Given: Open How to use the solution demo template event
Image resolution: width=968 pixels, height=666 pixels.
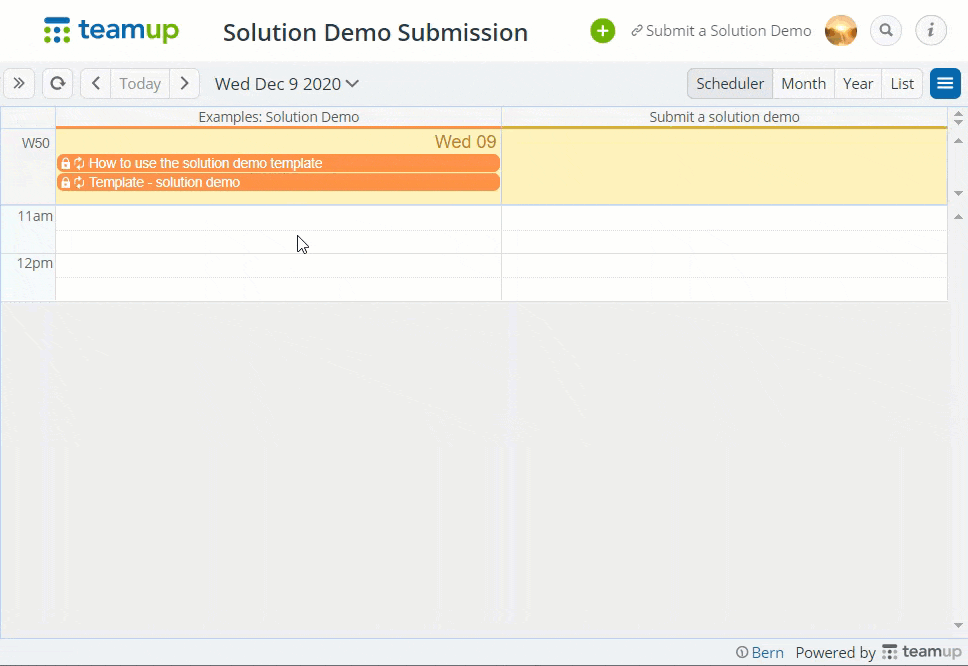Looking at the screenshot, I should pos(278,163).
